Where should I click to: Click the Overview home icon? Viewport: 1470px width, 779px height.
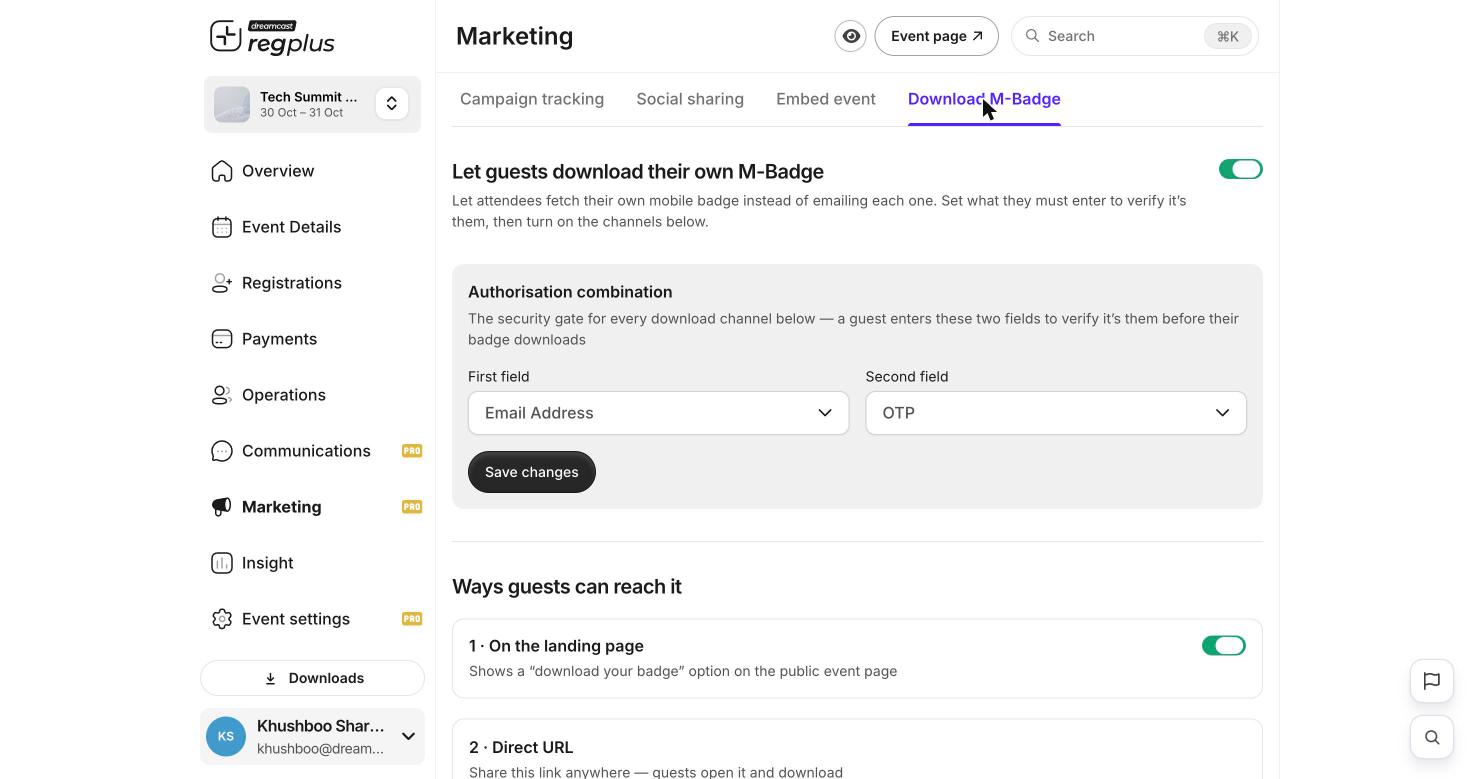point(222,171)
